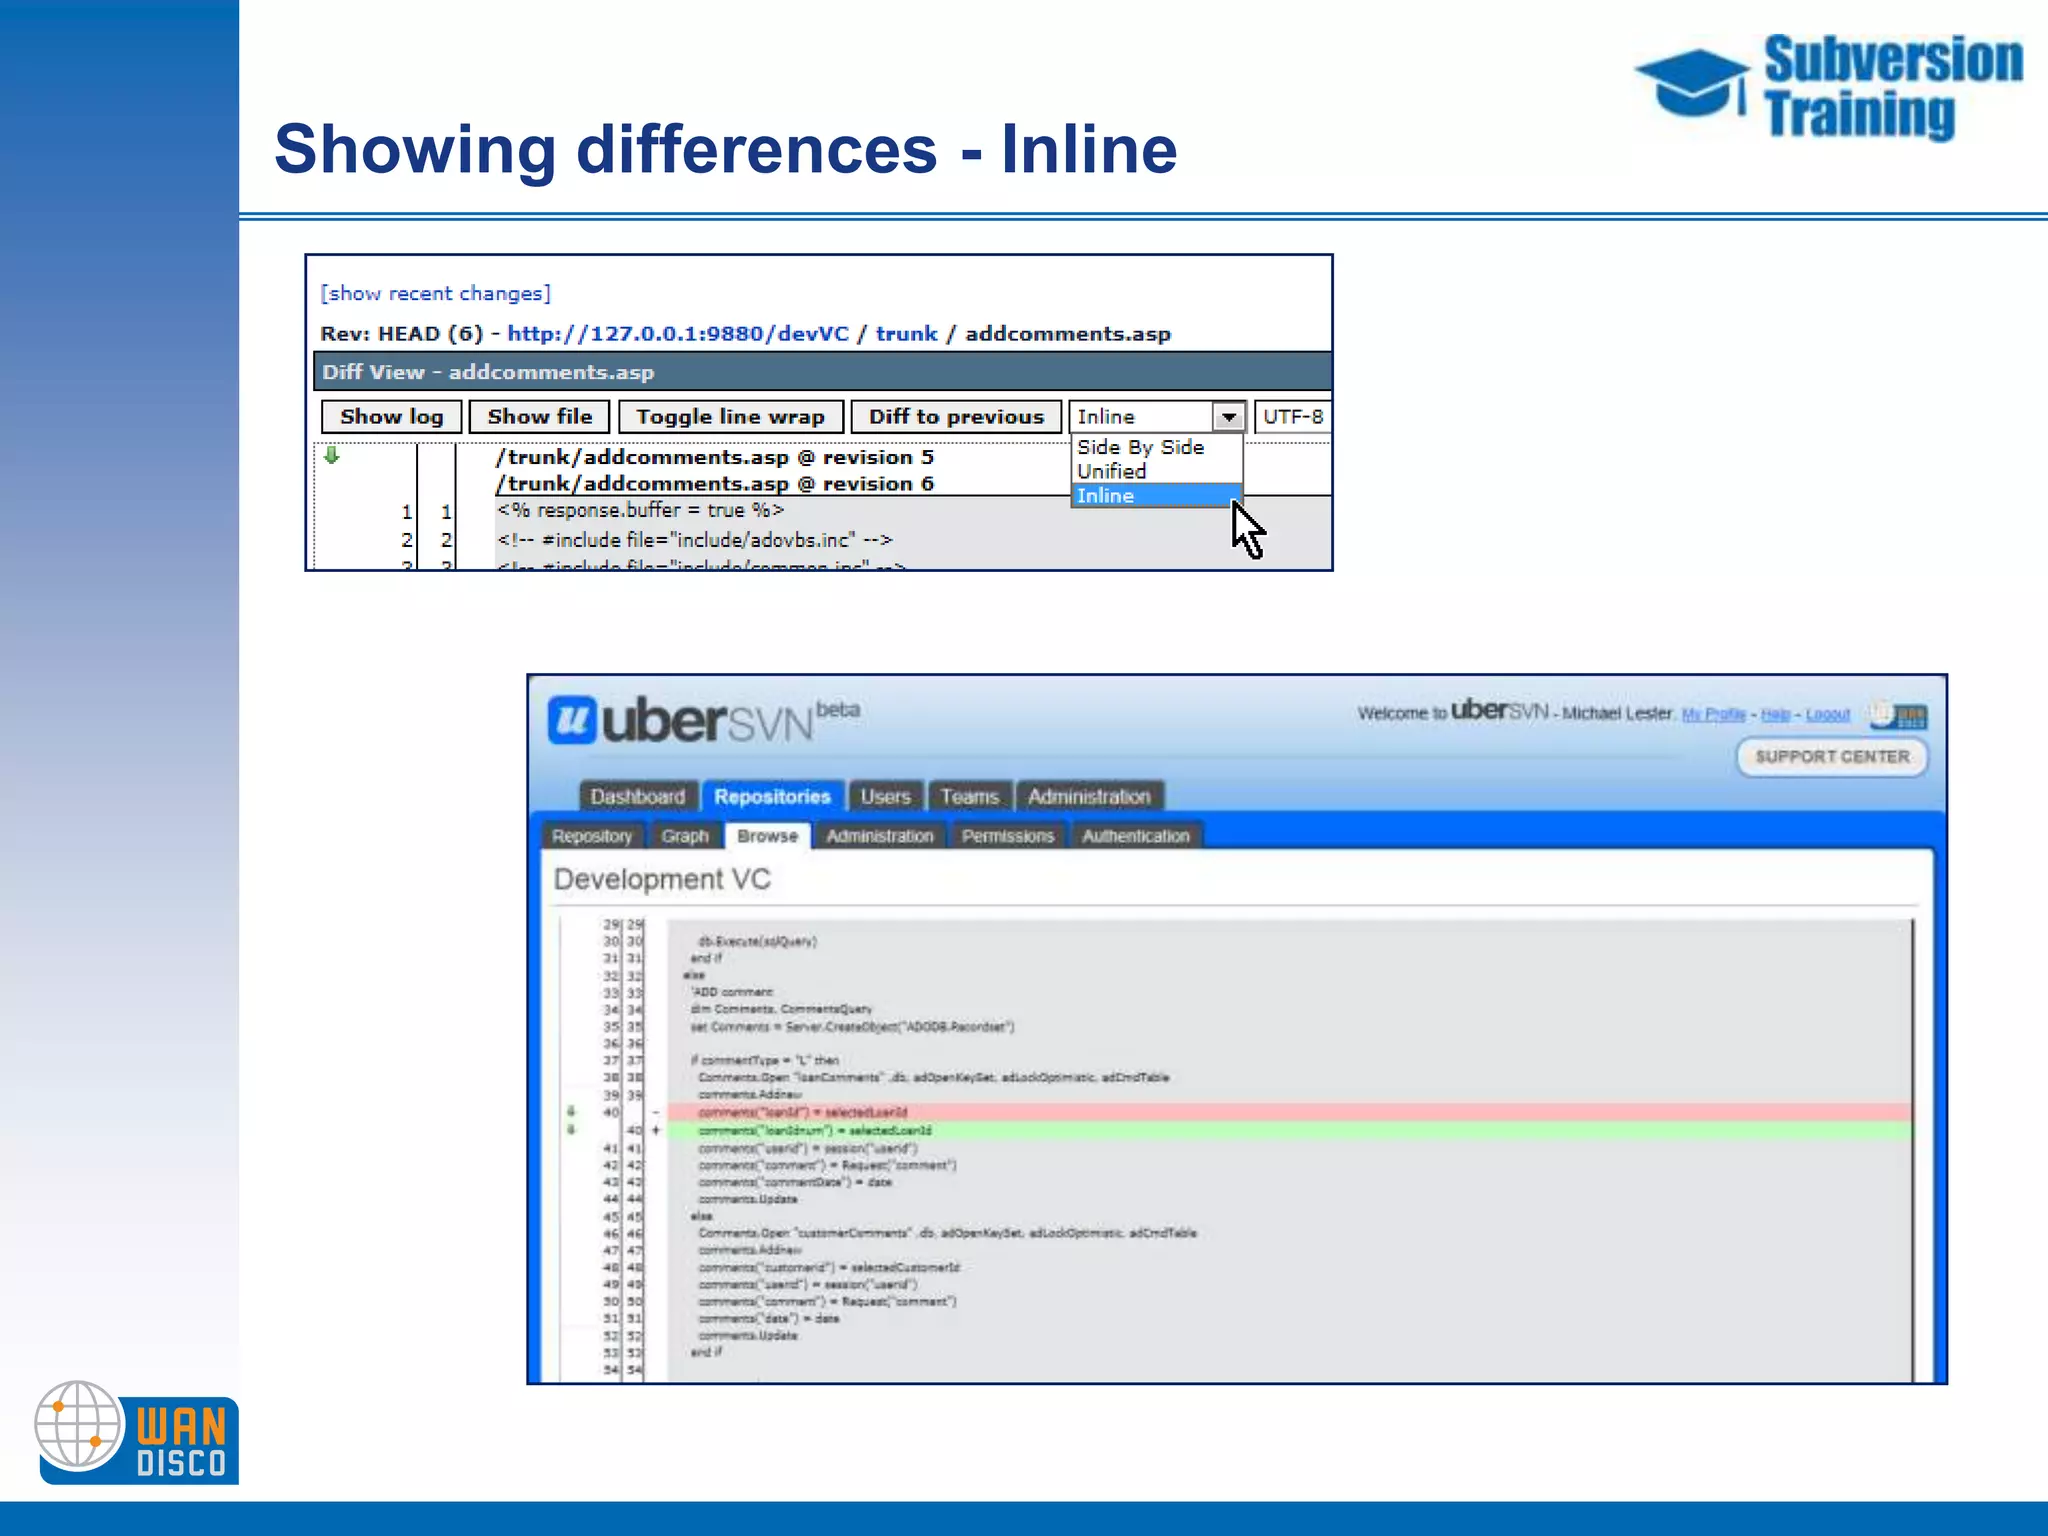The image size is (2048, 1536).
Task: Click the uberSVN 'u' logo icon
Action: 572,720
